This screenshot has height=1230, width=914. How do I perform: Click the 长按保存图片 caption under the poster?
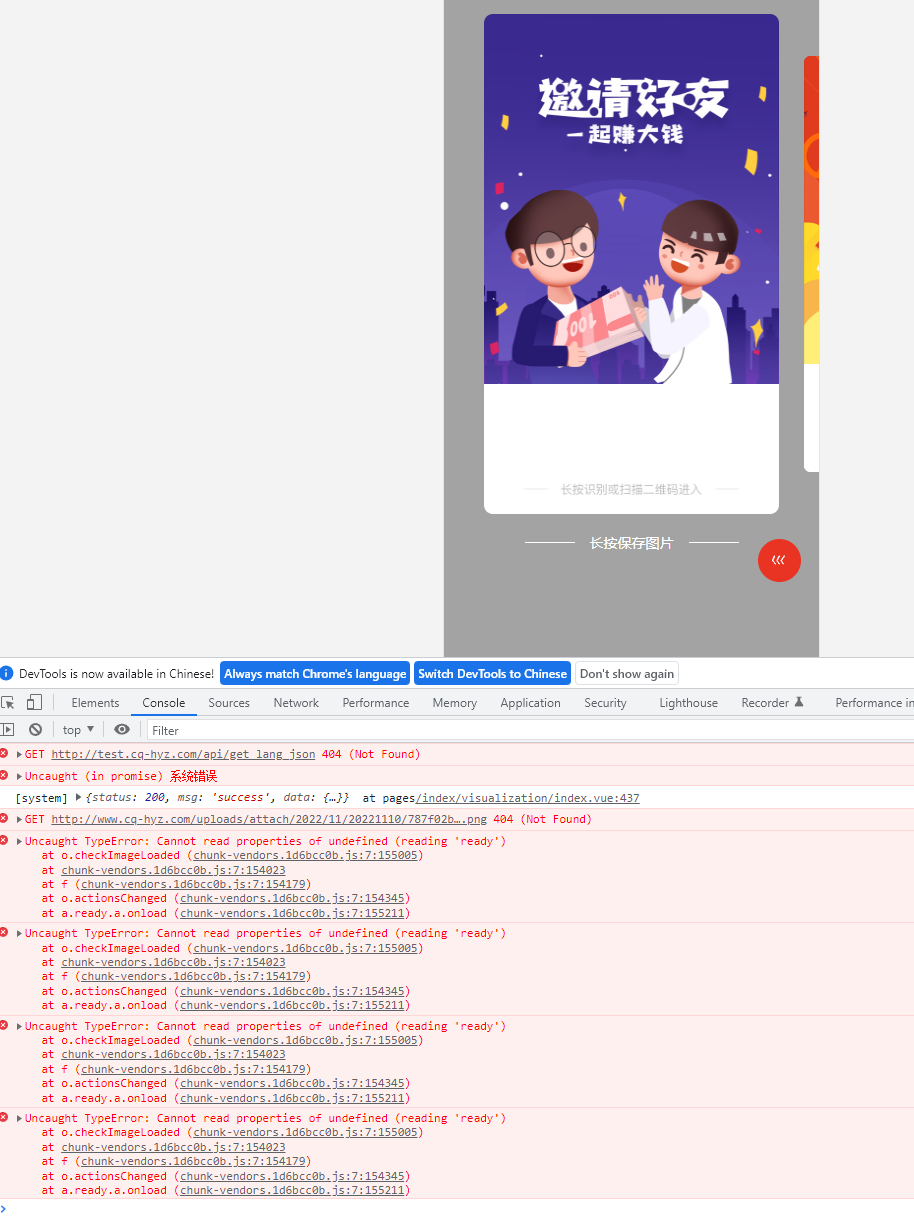coord(631,543)
